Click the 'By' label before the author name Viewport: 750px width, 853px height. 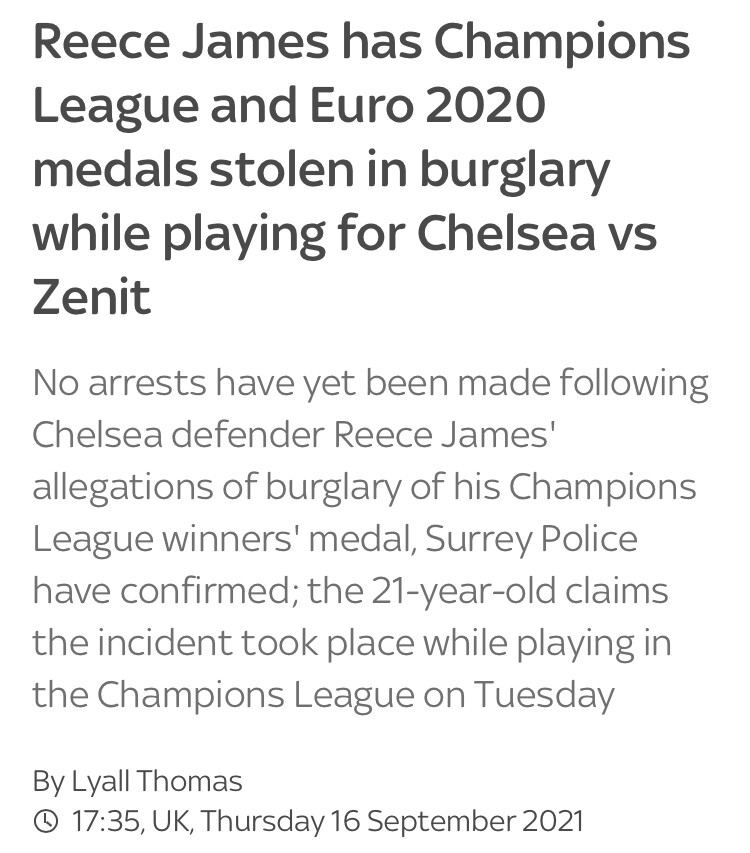pos(49,782)
